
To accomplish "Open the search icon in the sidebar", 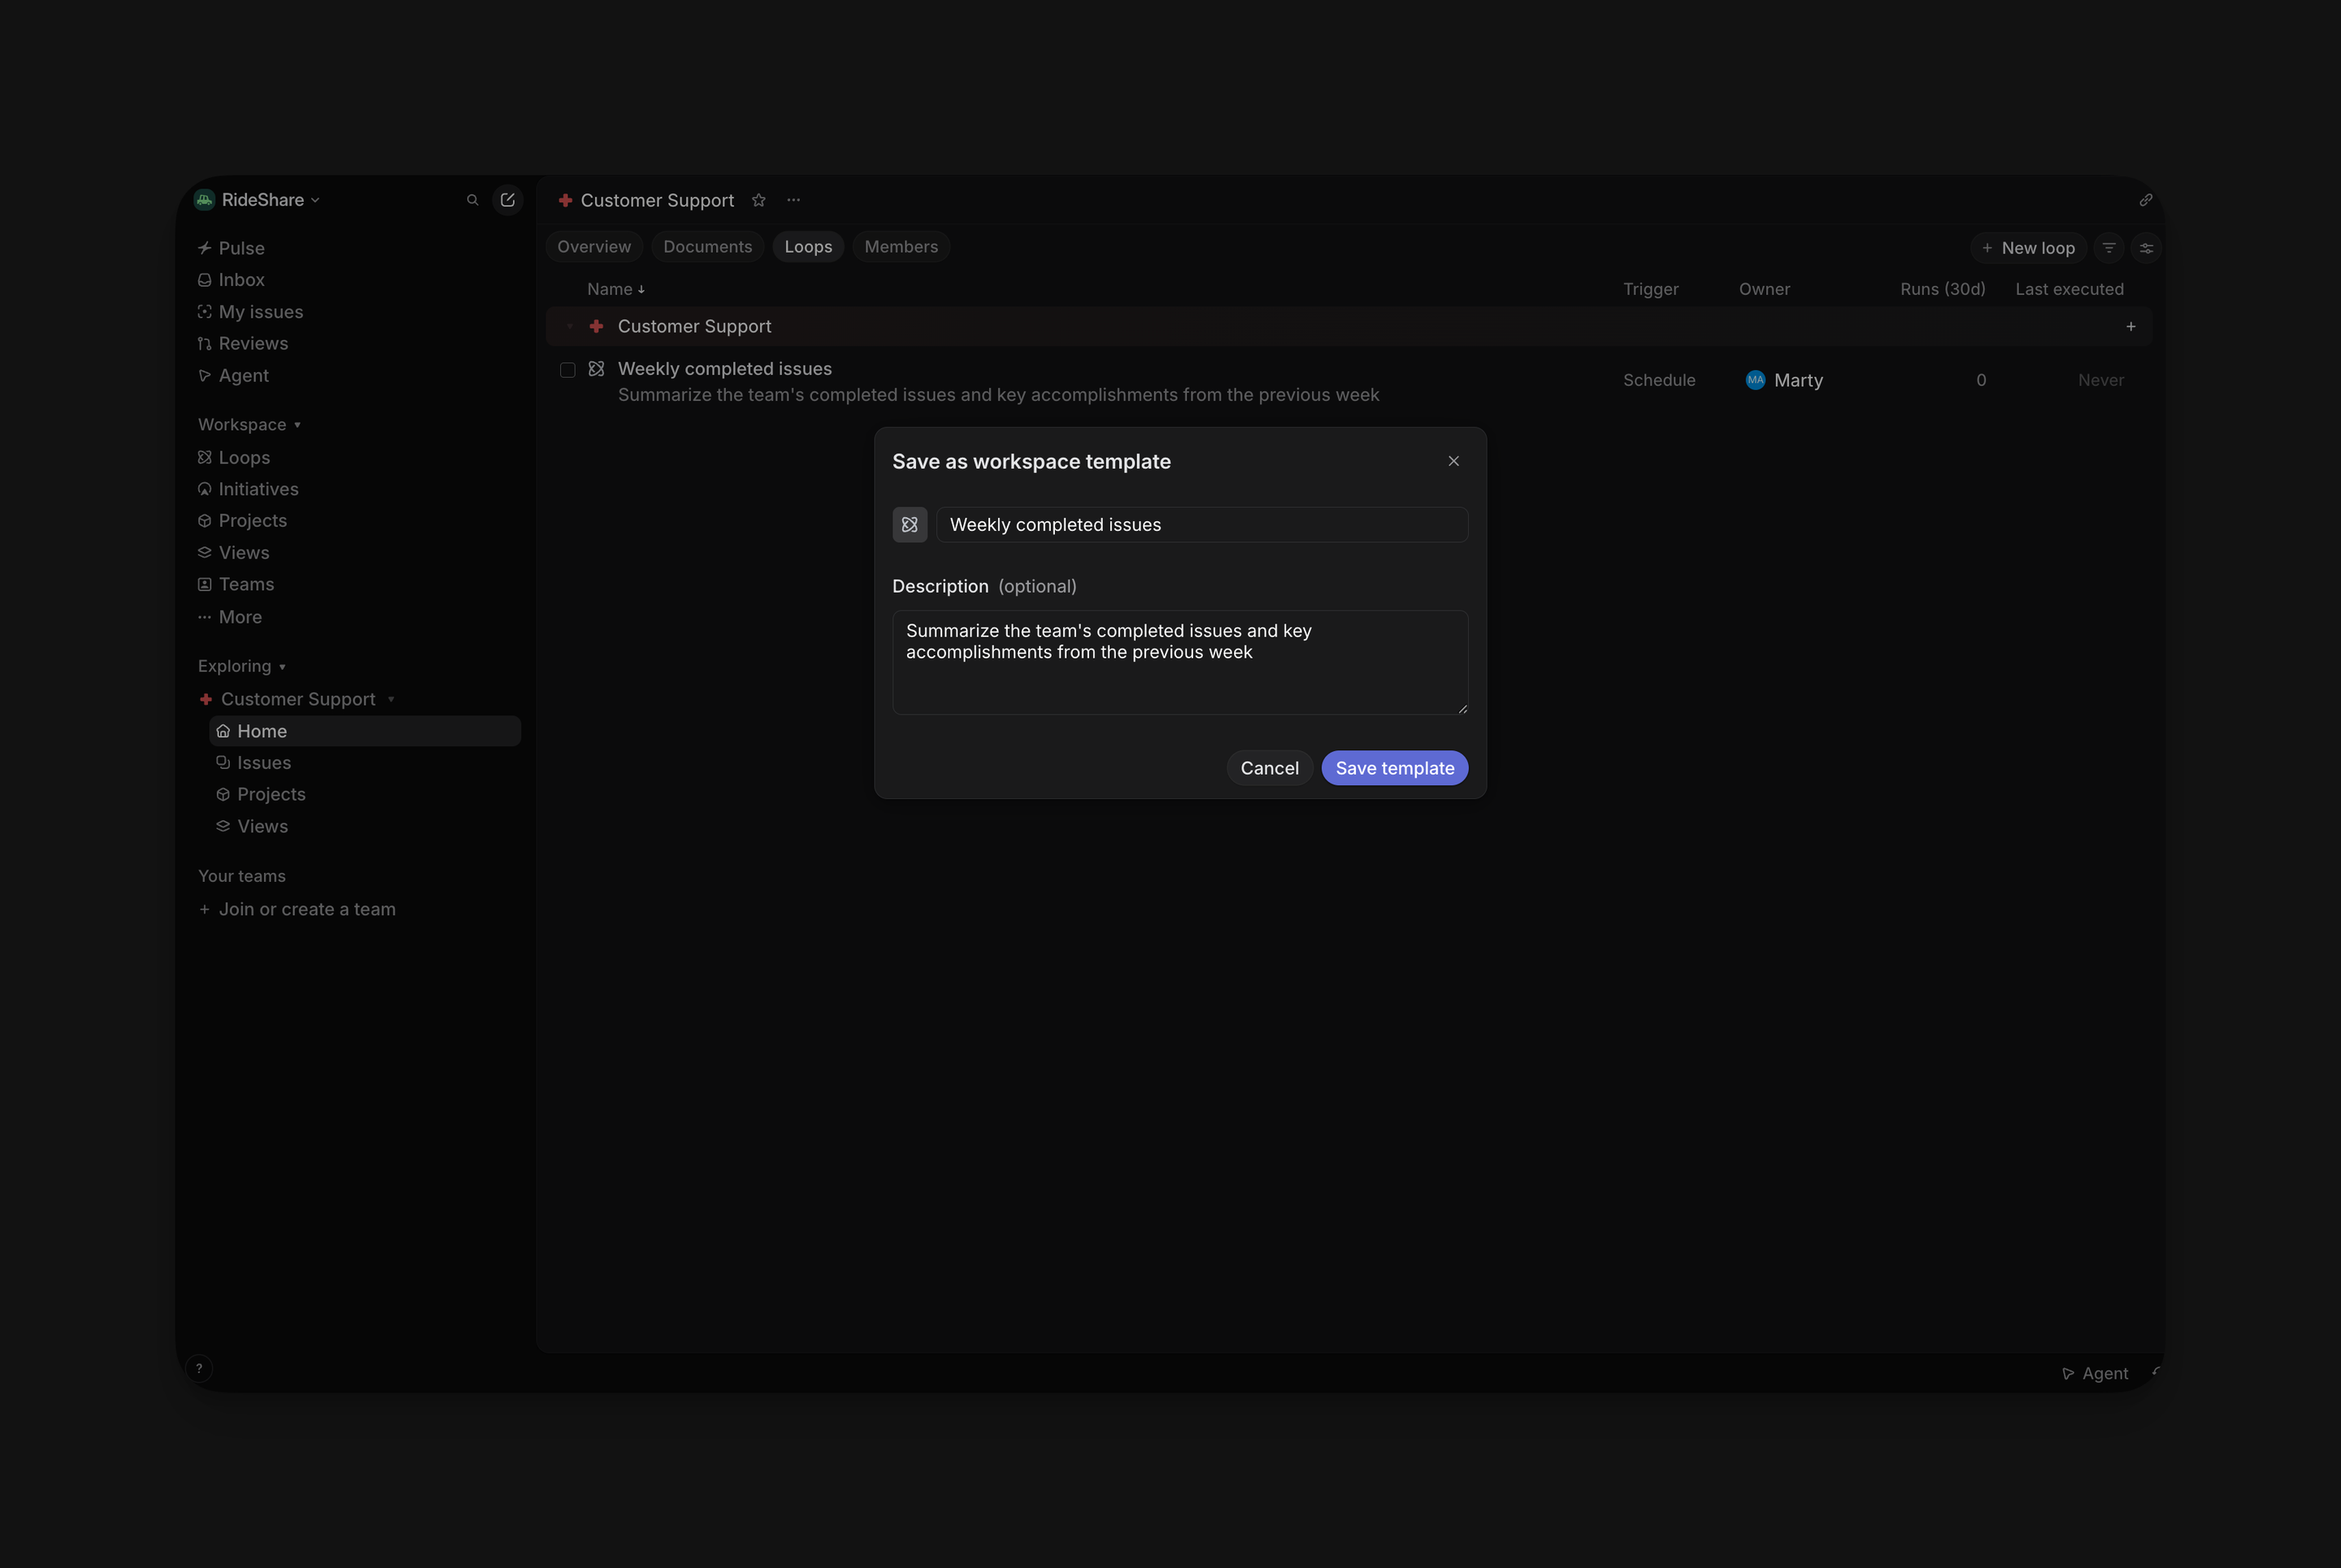I will click(x=472, y=200).
